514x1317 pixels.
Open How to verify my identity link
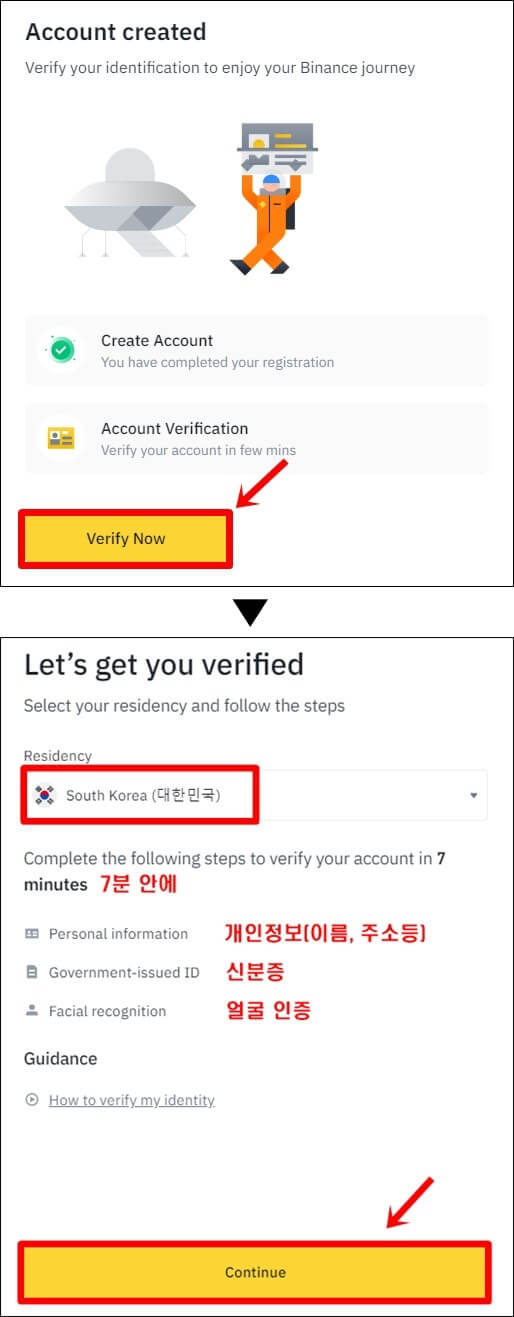click(x=132, y=1100)
